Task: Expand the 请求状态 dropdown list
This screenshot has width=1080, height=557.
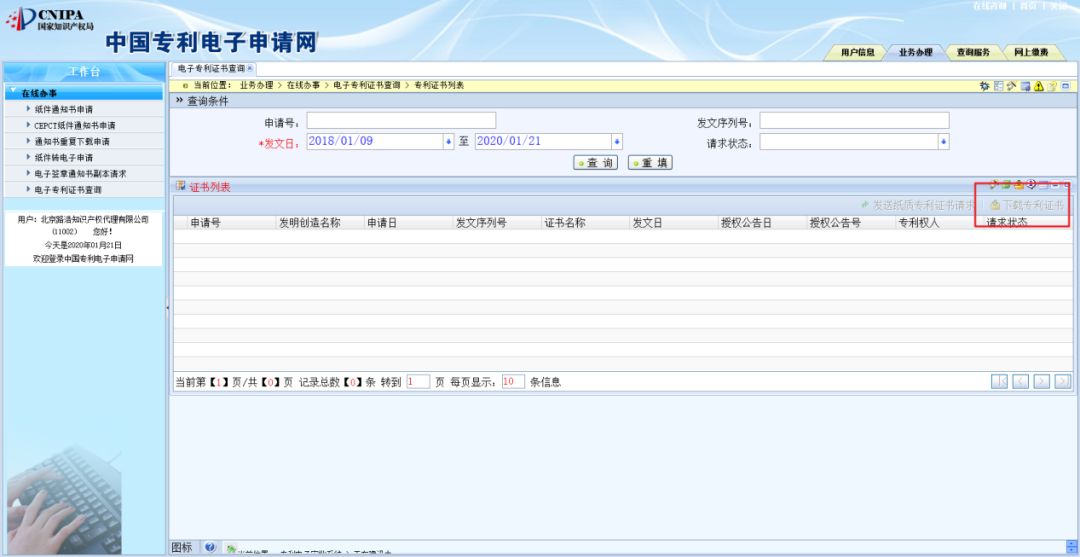Action: [942, 142]
